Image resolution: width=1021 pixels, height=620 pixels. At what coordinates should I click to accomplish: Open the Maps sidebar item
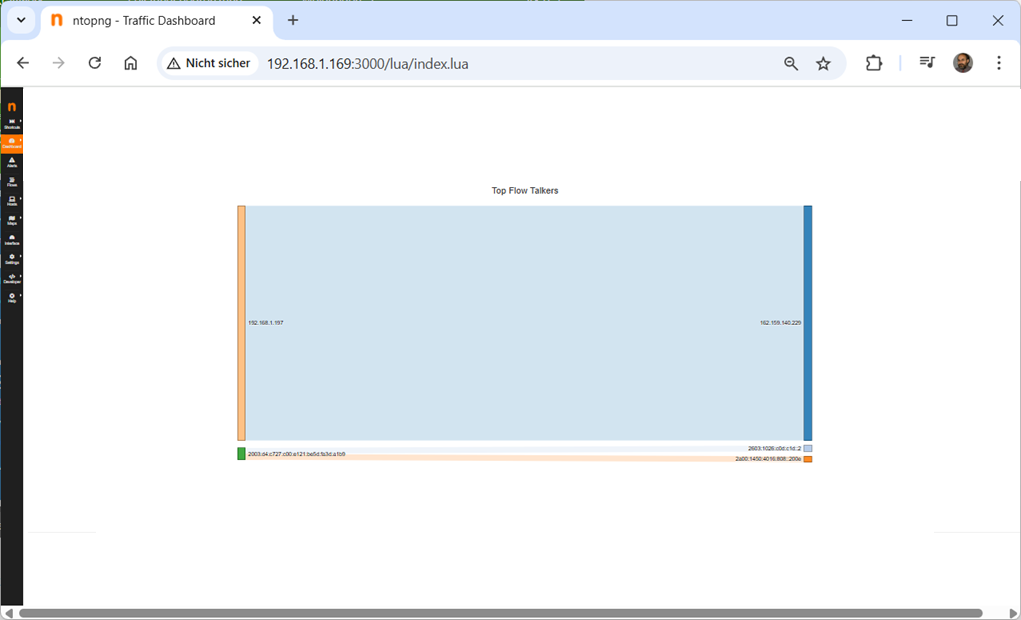pyautogui.click(x=12, y=220)
